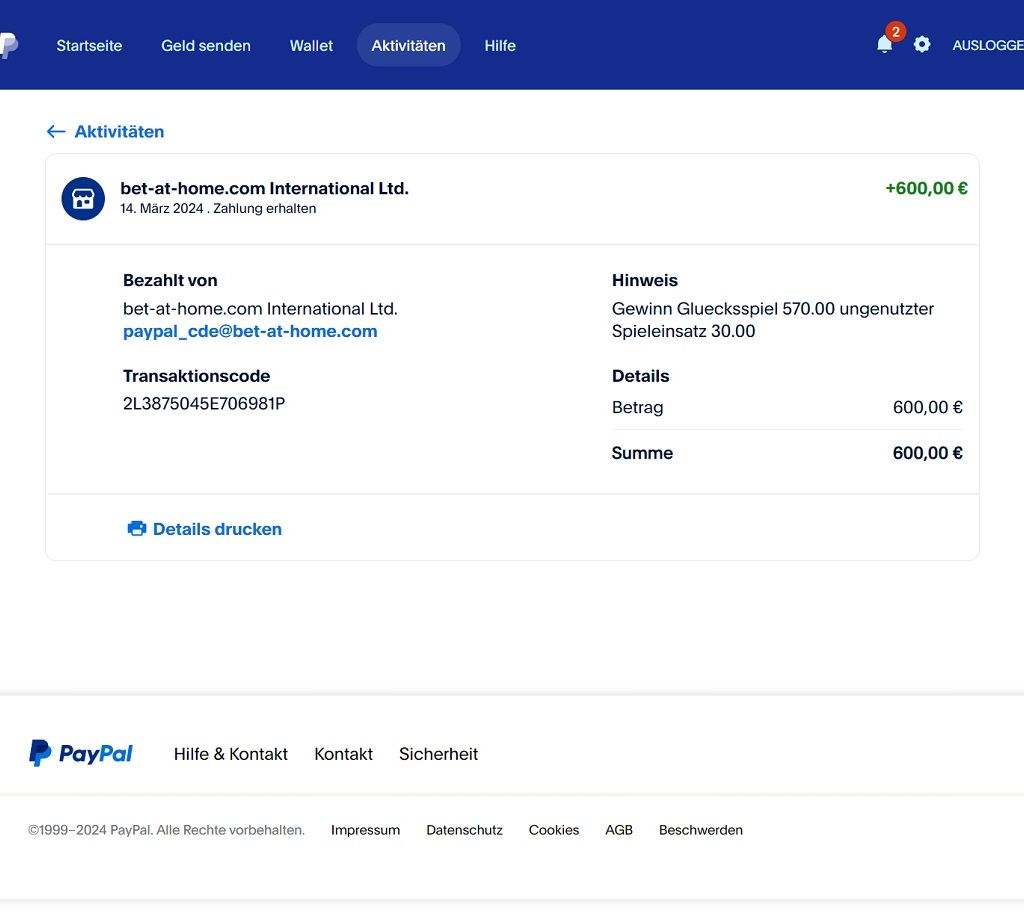Click the Hilfe & Kontakt link
Screen dimensions: 1024x919
pos(231,753)
